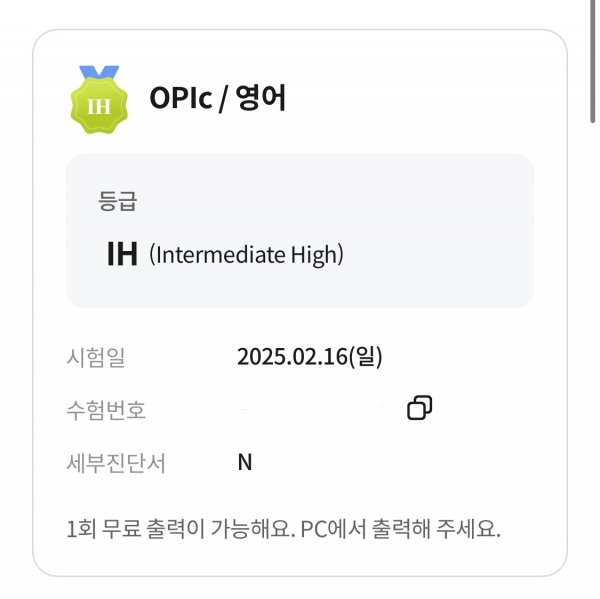Click the 세부진단서 label
600x599 pixels.
coord(116,463)
